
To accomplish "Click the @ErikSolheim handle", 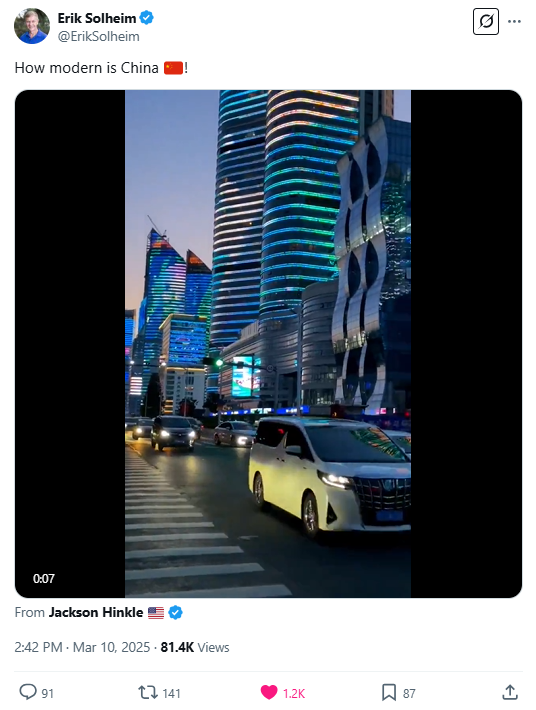I will click(99, 36).
